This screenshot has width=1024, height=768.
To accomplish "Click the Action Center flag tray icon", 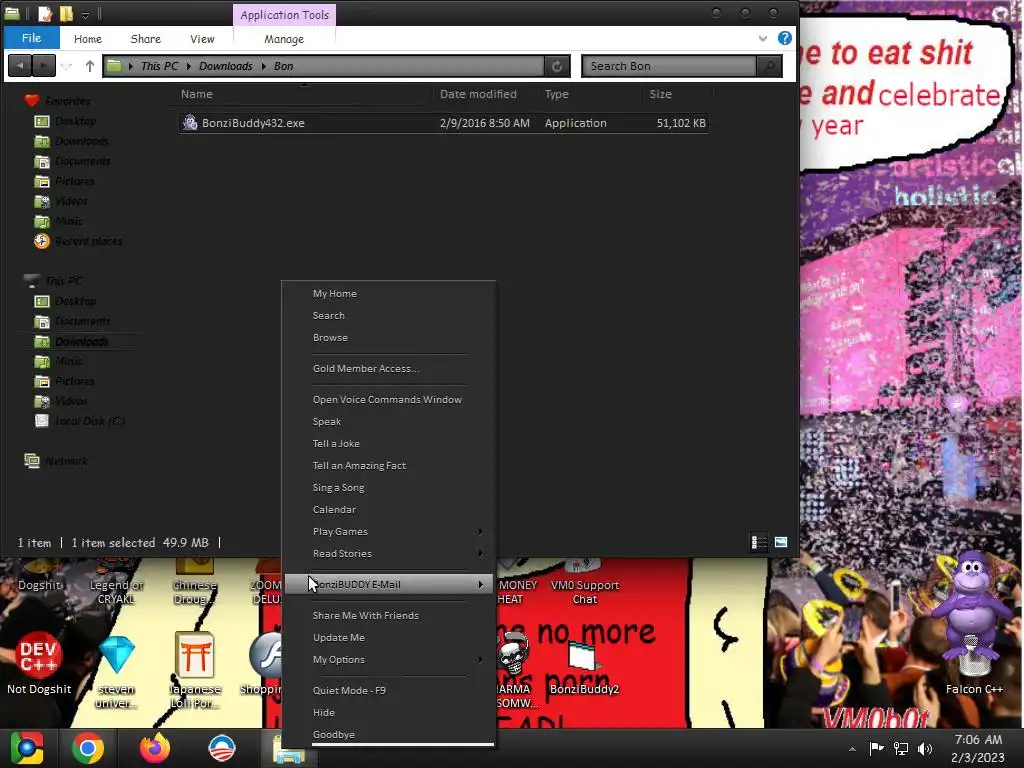I will (876, 748).
